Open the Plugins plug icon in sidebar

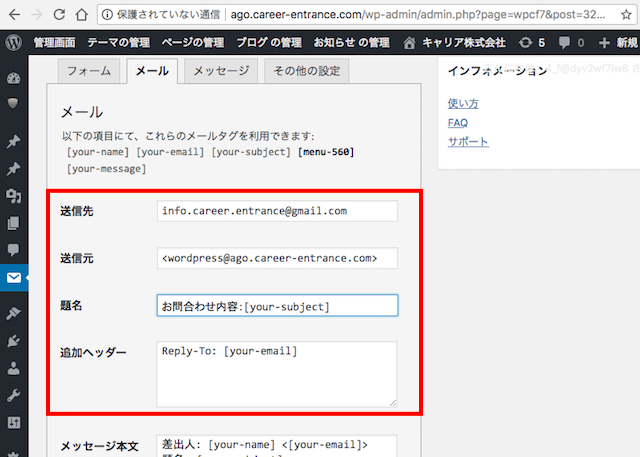coord(13,341)
